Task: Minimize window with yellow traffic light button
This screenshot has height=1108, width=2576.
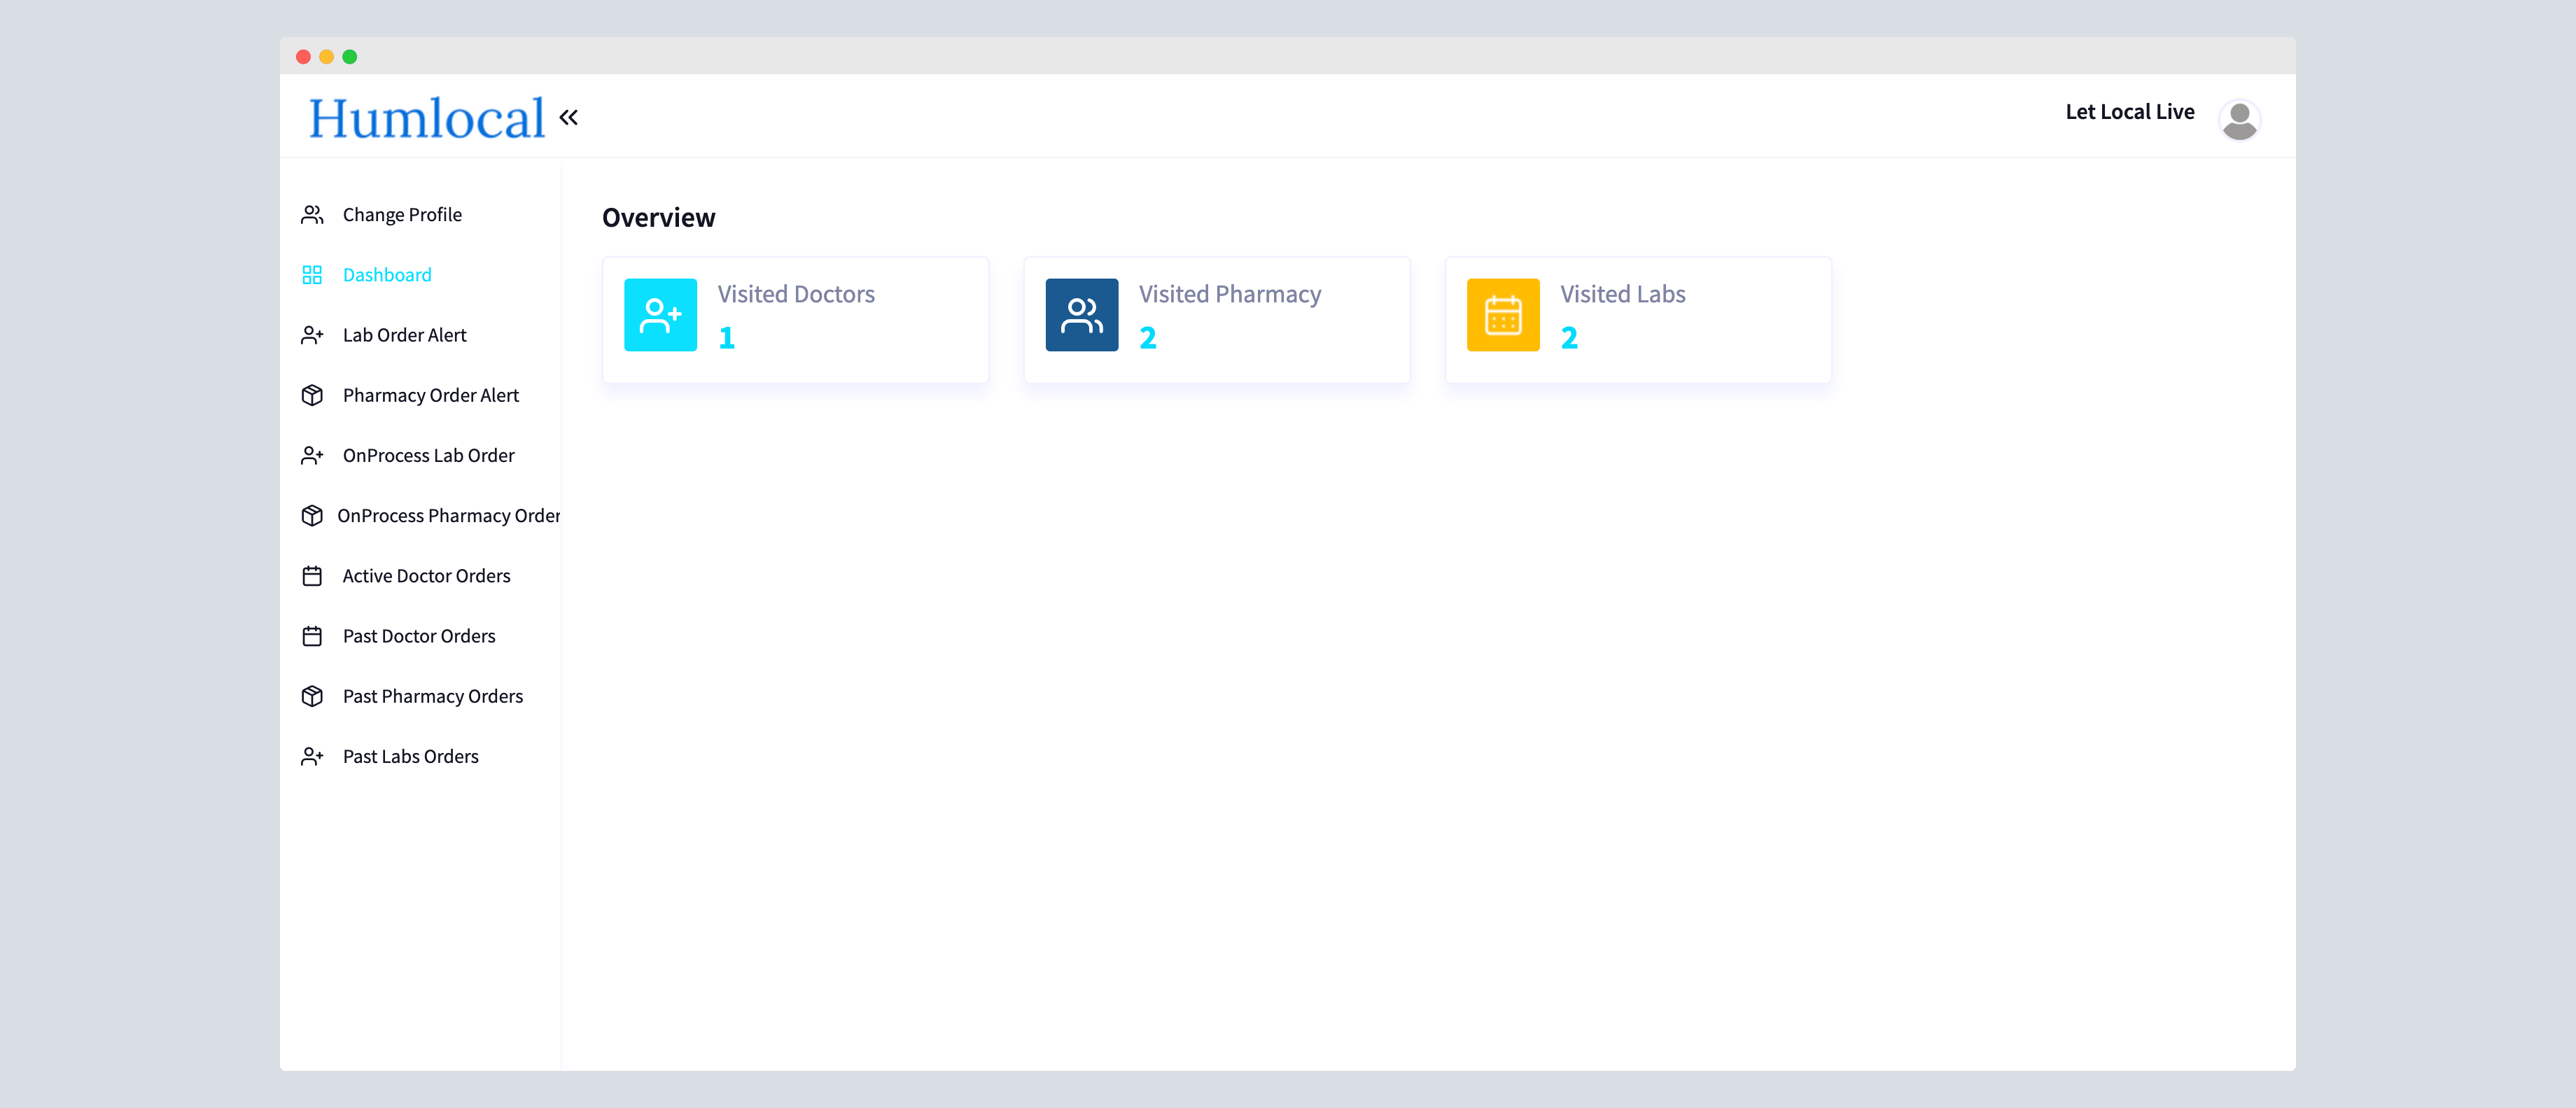Action: pyautogui.click(x=326, y=57)
